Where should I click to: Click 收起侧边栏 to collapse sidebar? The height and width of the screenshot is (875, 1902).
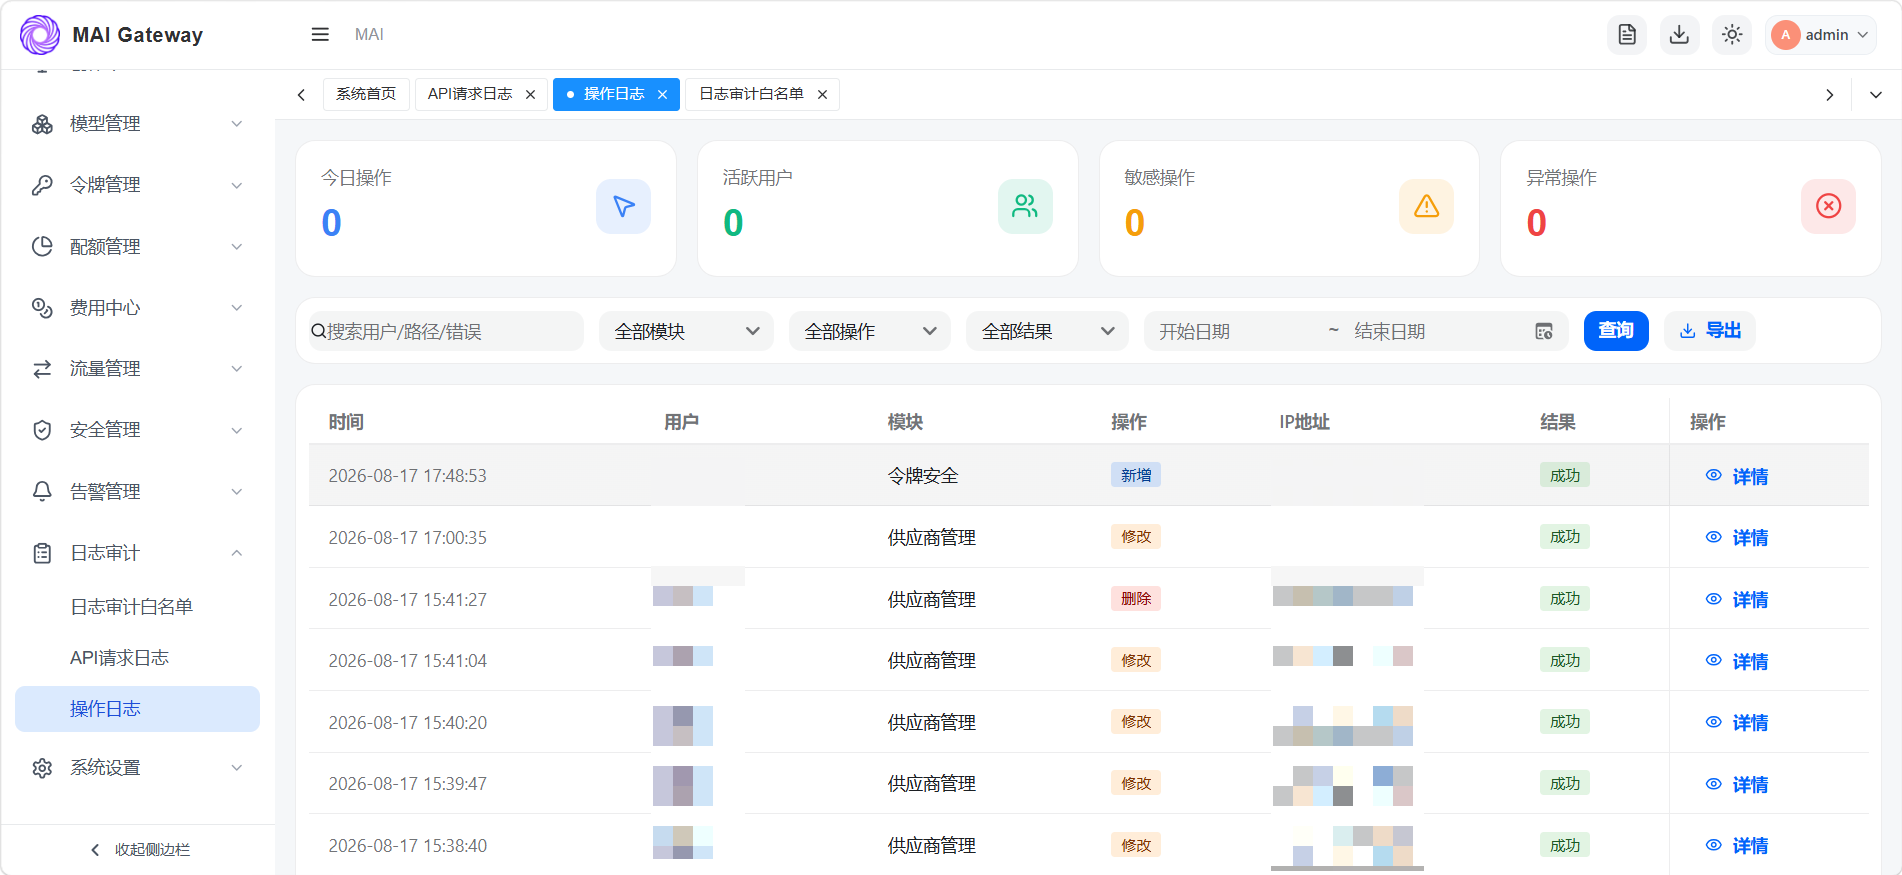click(138, 850)
